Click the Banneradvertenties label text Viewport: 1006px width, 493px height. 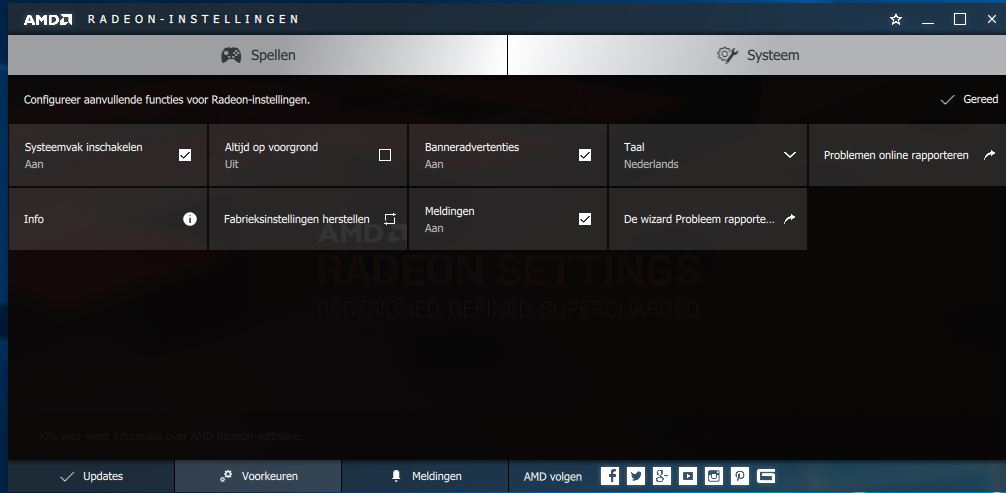[472, 147]
